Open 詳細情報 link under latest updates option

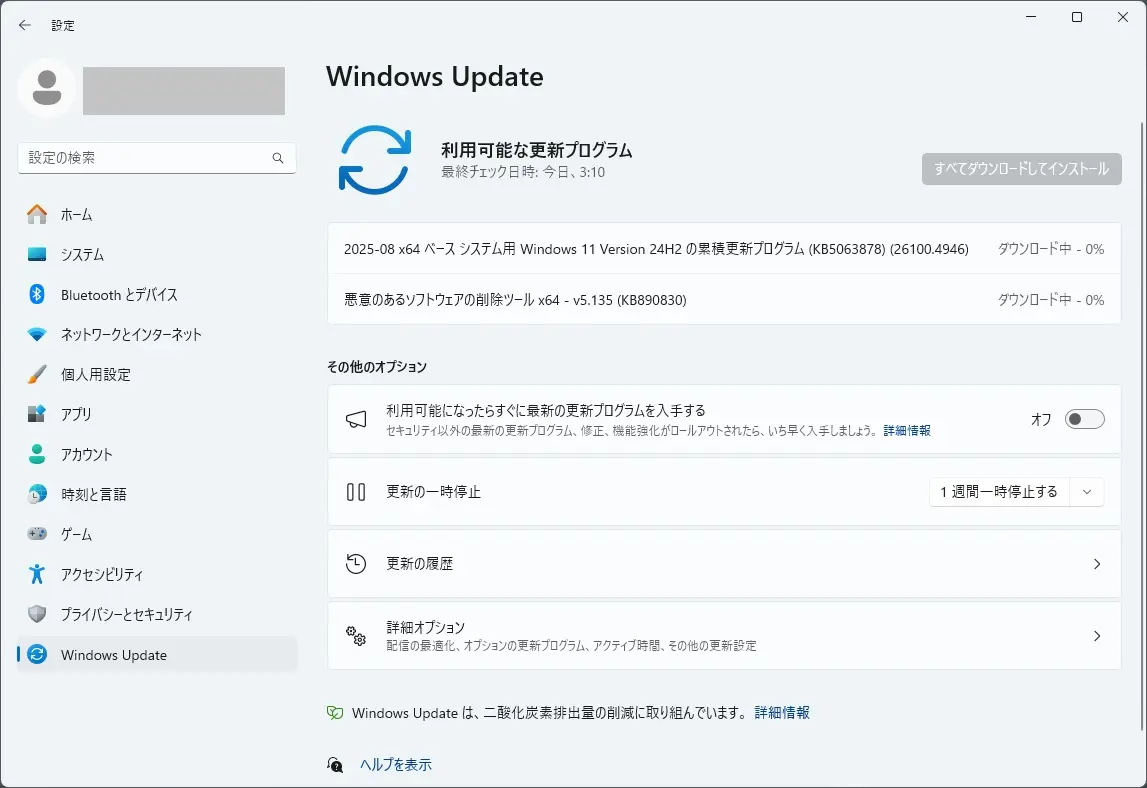(907, 430)
